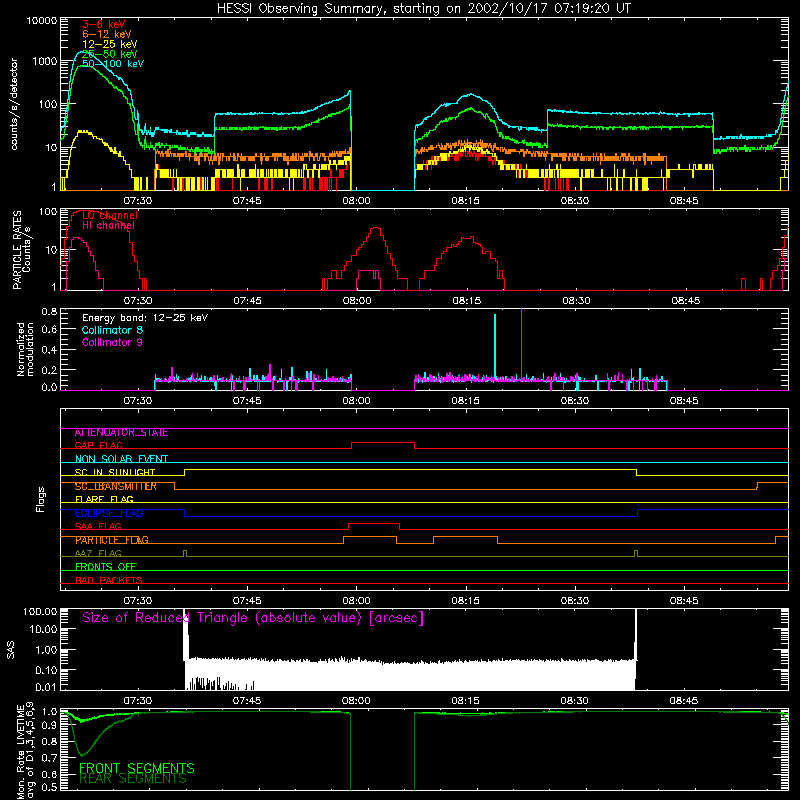This screenshot has height=800, width=800.
Task: Click the Normalized modulation axis label
Action: tap(26, 349)
